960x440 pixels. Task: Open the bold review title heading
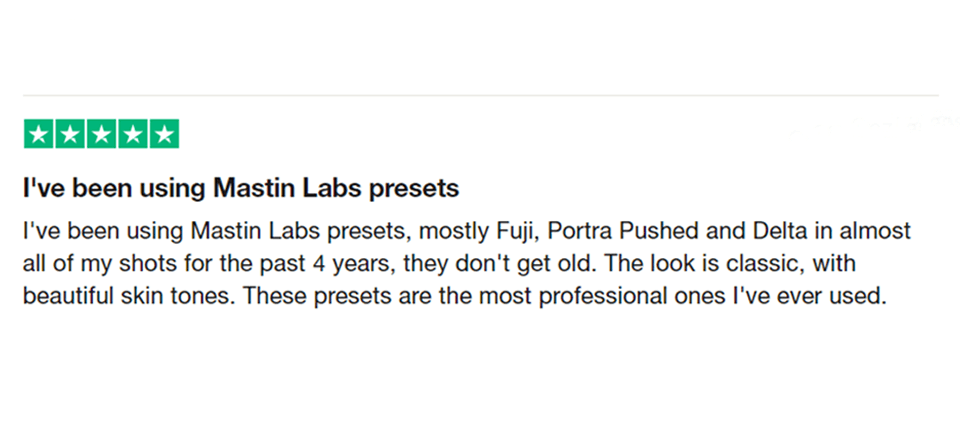pyautogui.click(x=240, y=187)
